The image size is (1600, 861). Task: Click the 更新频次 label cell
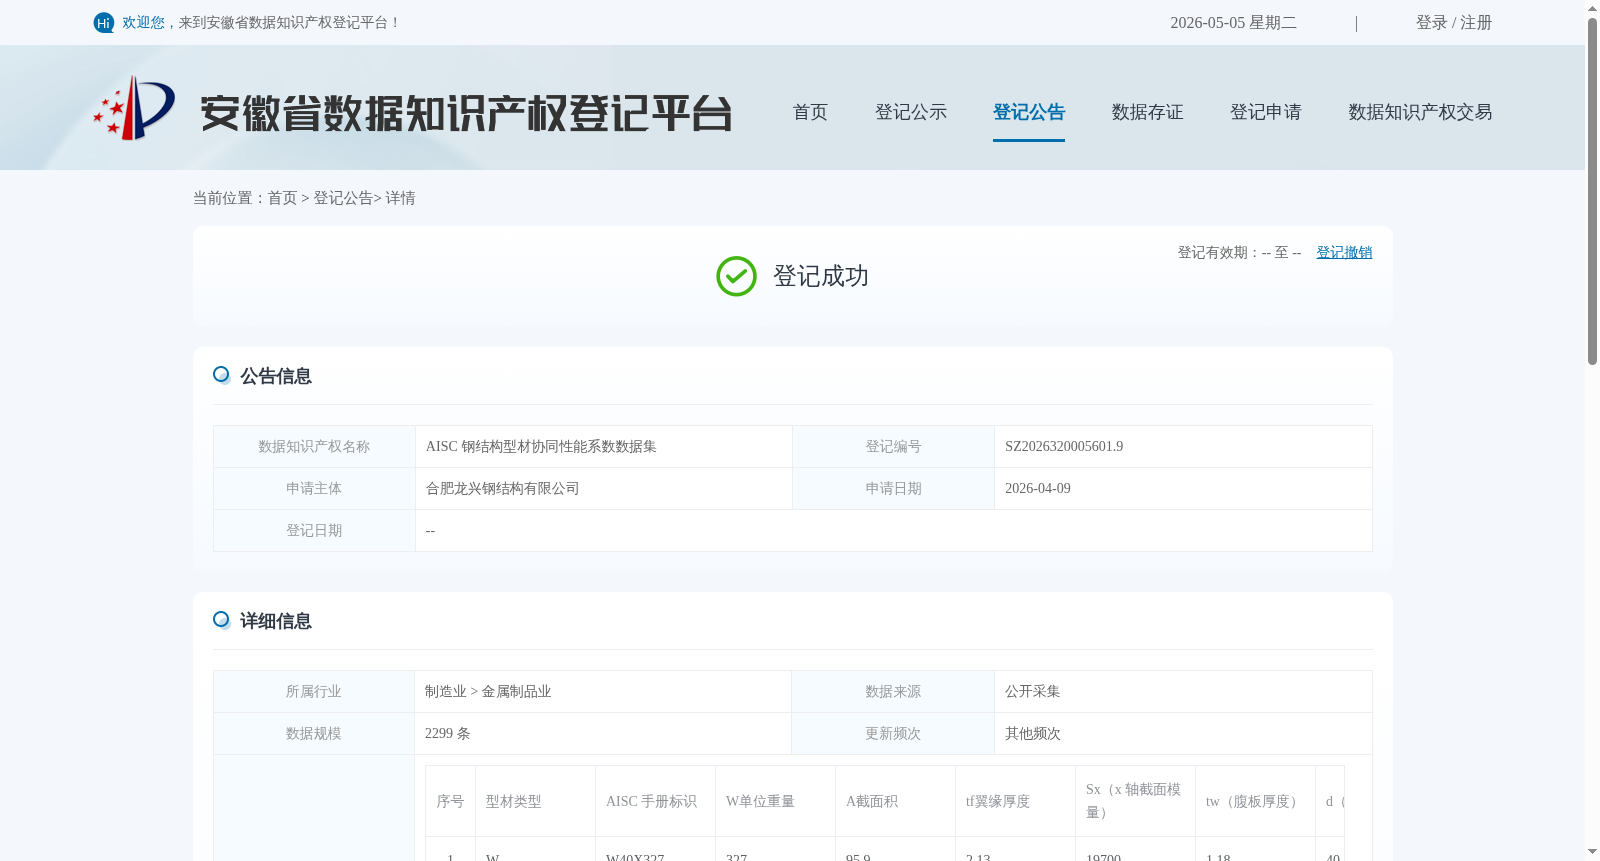pos(893,734)
